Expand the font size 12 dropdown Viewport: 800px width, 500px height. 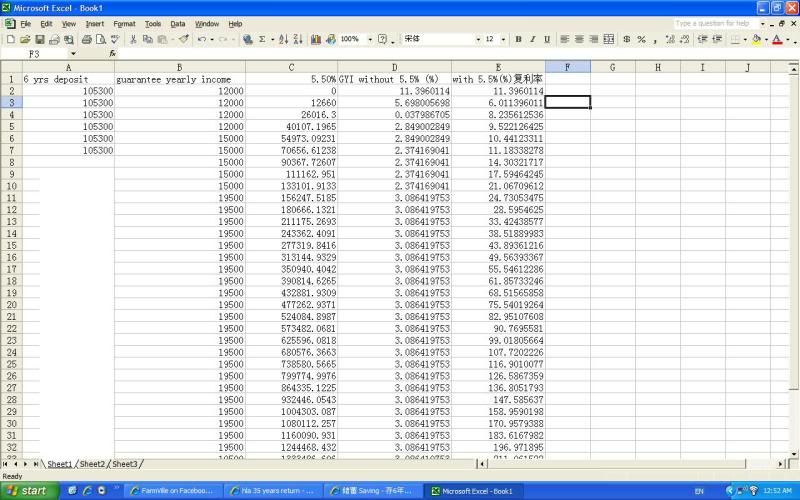point(503,39)
